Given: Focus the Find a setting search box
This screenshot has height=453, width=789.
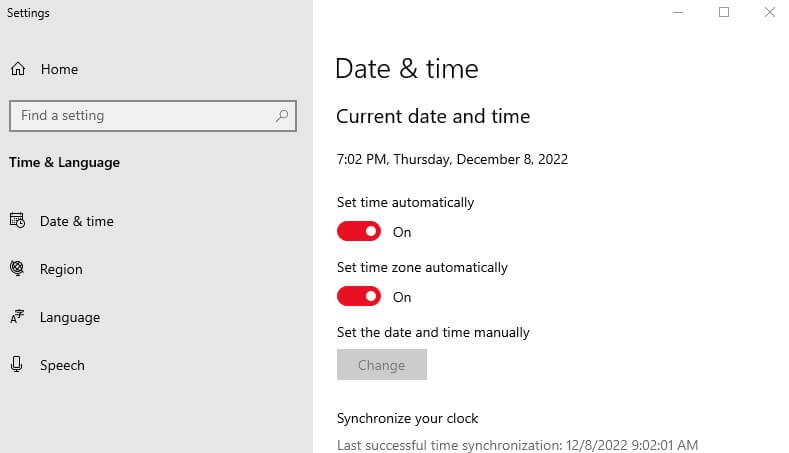Looking at the screenshot, I should click(x=140, y=116).
